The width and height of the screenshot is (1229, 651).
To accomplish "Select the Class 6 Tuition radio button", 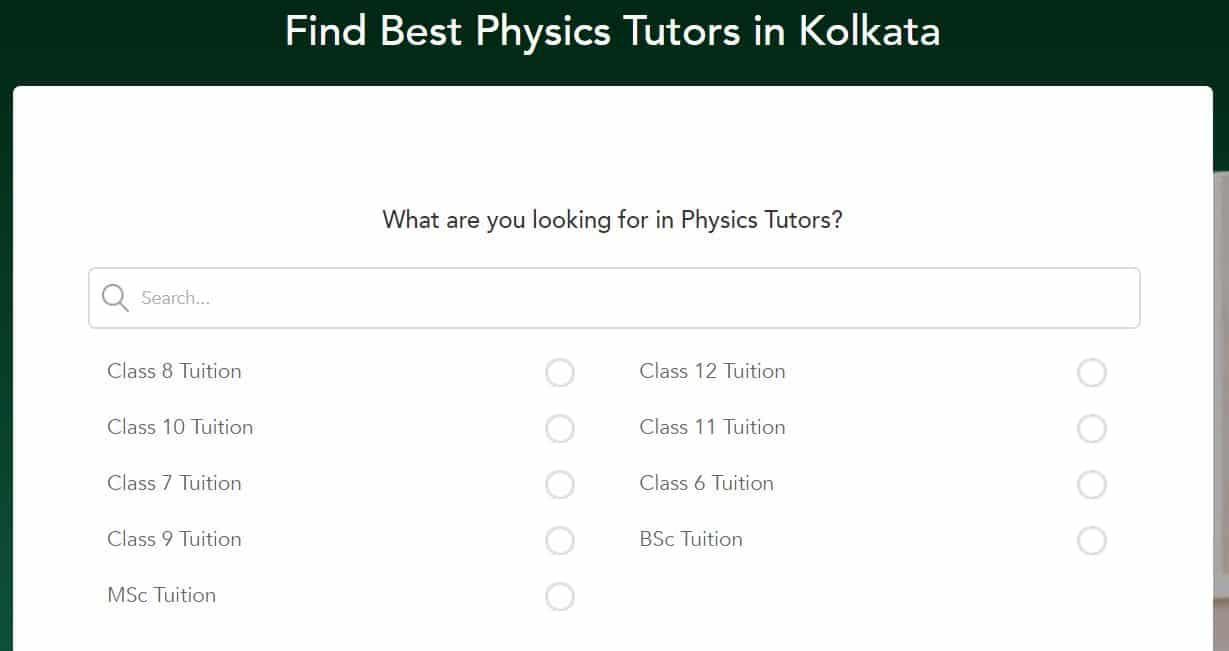I will click(x=1092, y=484).
